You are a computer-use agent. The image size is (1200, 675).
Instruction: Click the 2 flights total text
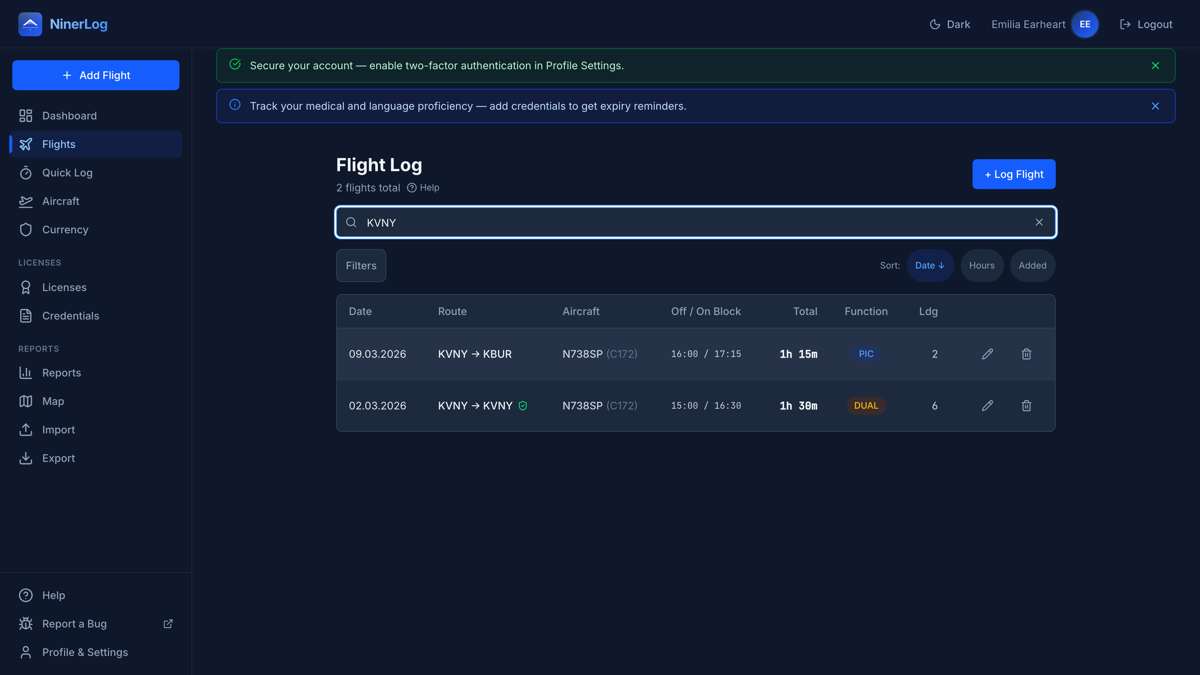tap(368, 188)
